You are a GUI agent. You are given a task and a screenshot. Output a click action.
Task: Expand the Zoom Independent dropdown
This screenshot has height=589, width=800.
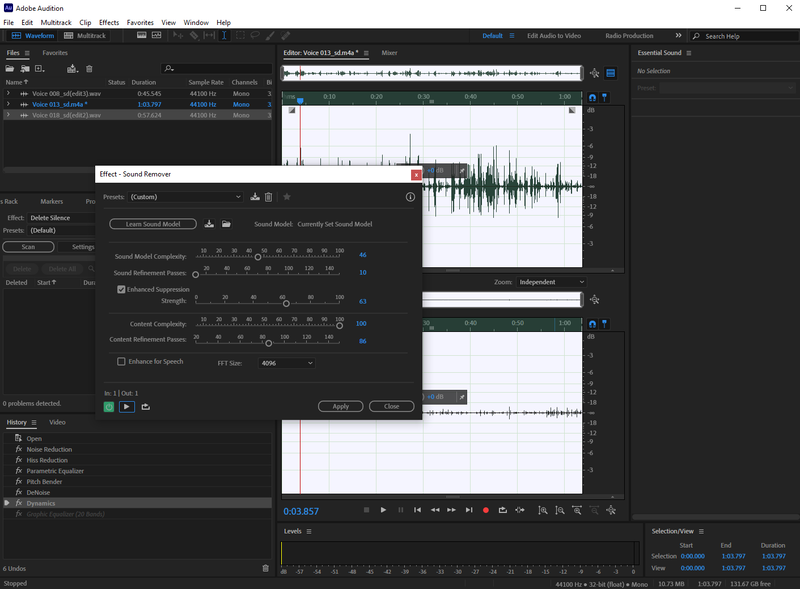(552, 282)
